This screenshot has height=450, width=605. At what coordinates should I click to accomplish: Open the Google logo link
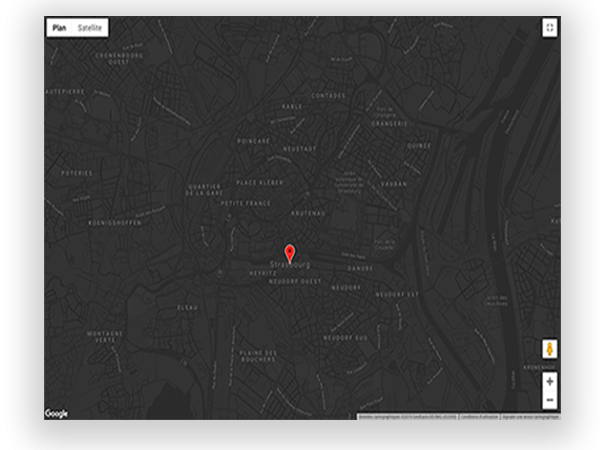point(56,413)
